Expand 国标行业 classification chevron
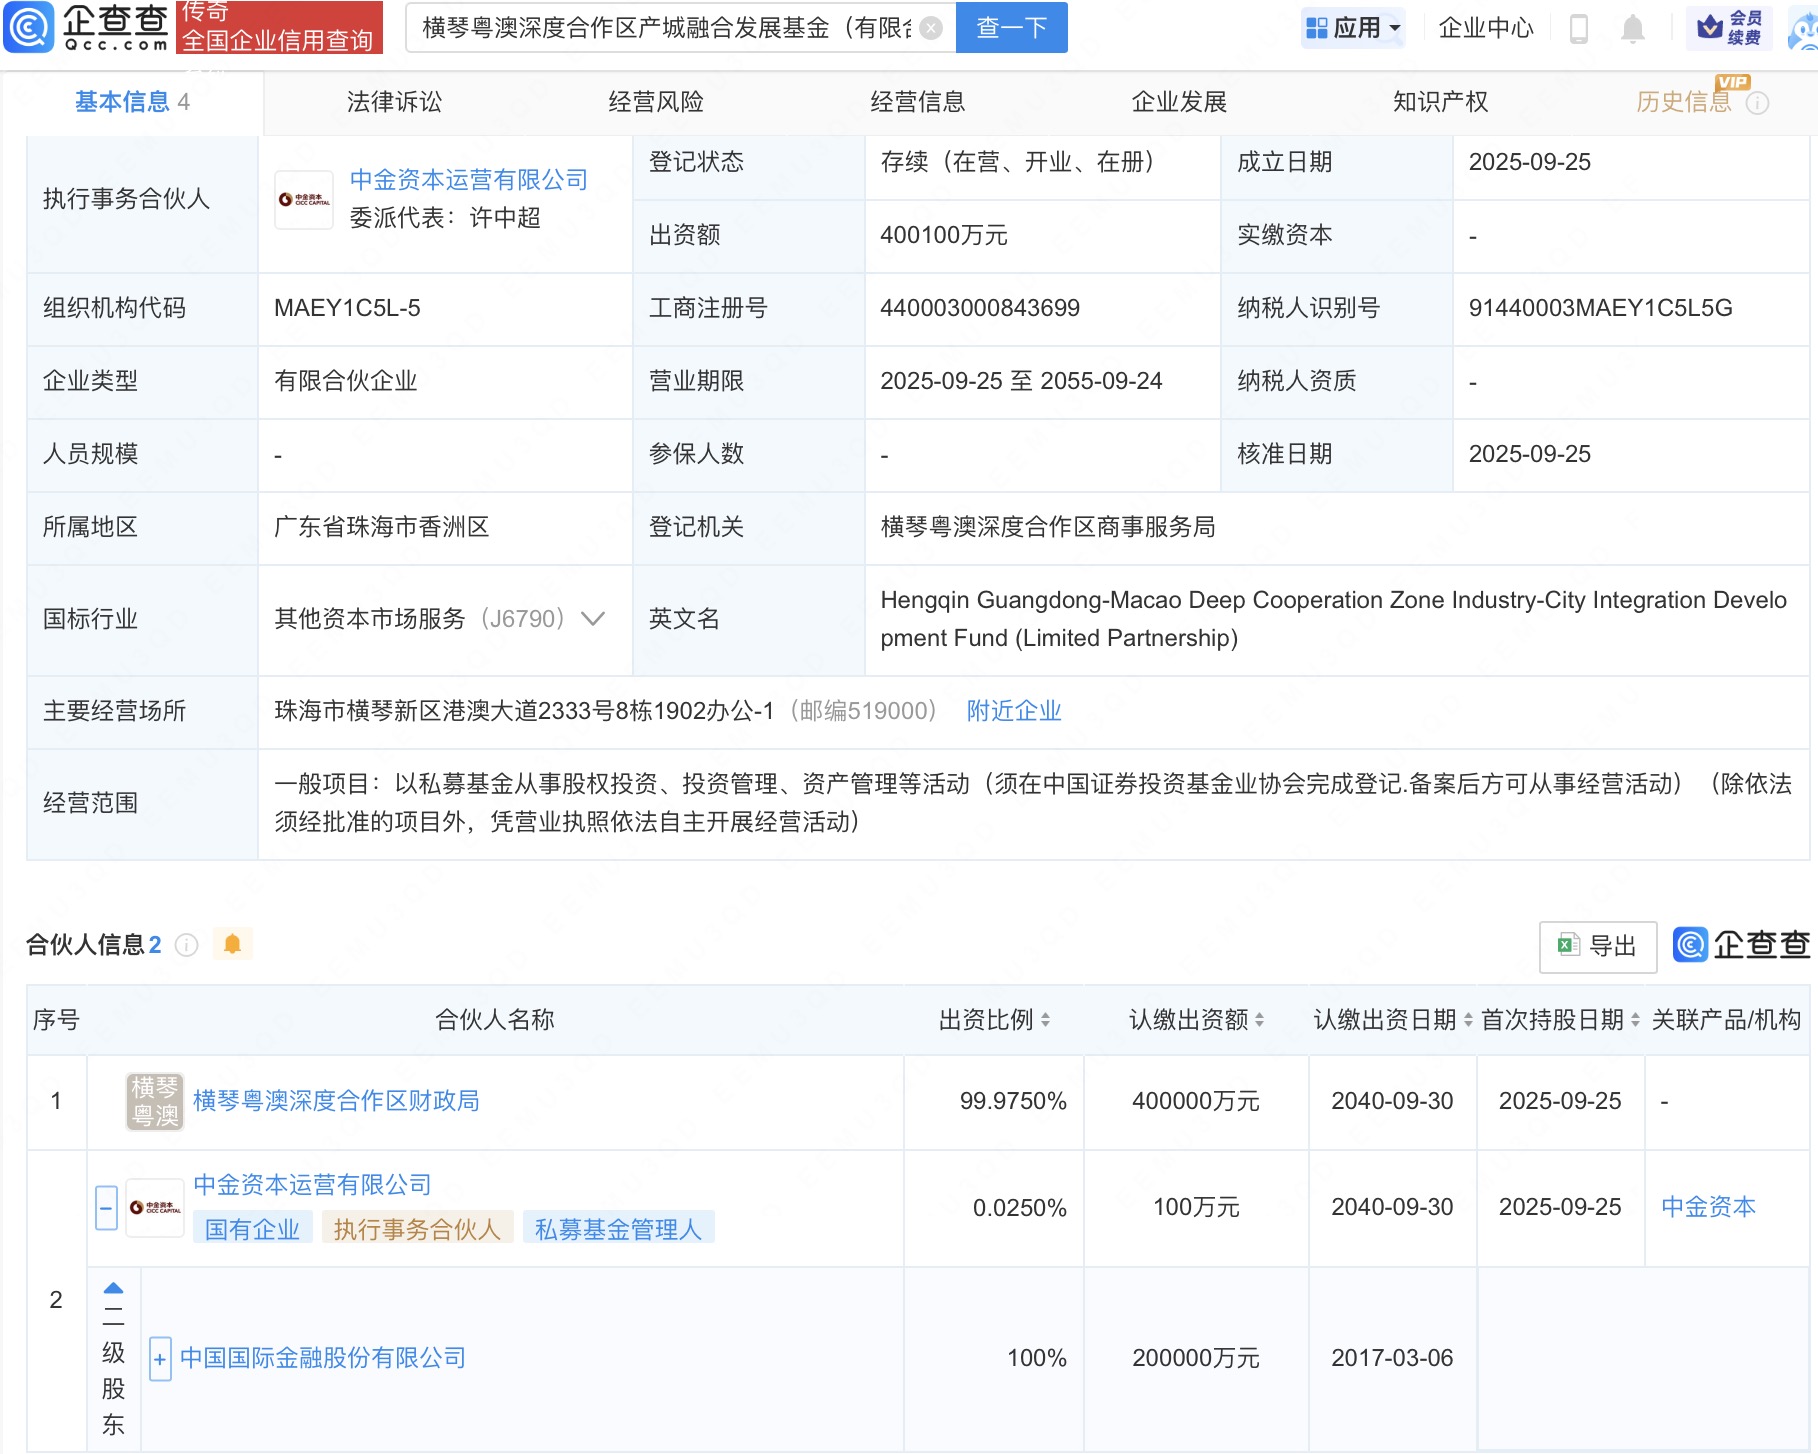The width and height of the screenshot is (1818, 1454). pos(593,619)
